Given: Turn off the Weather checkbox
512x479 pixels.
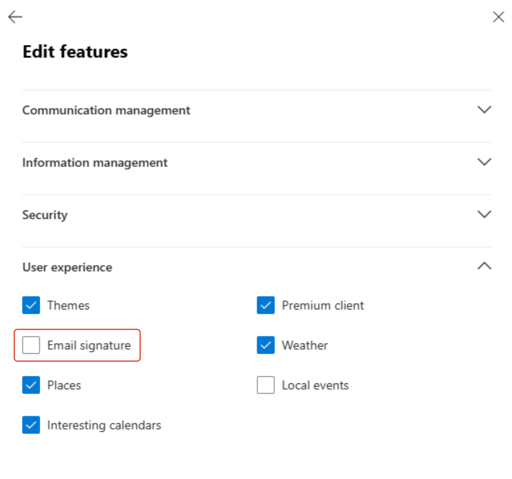Looking at the screenshot, I should [x=266, y=345].
